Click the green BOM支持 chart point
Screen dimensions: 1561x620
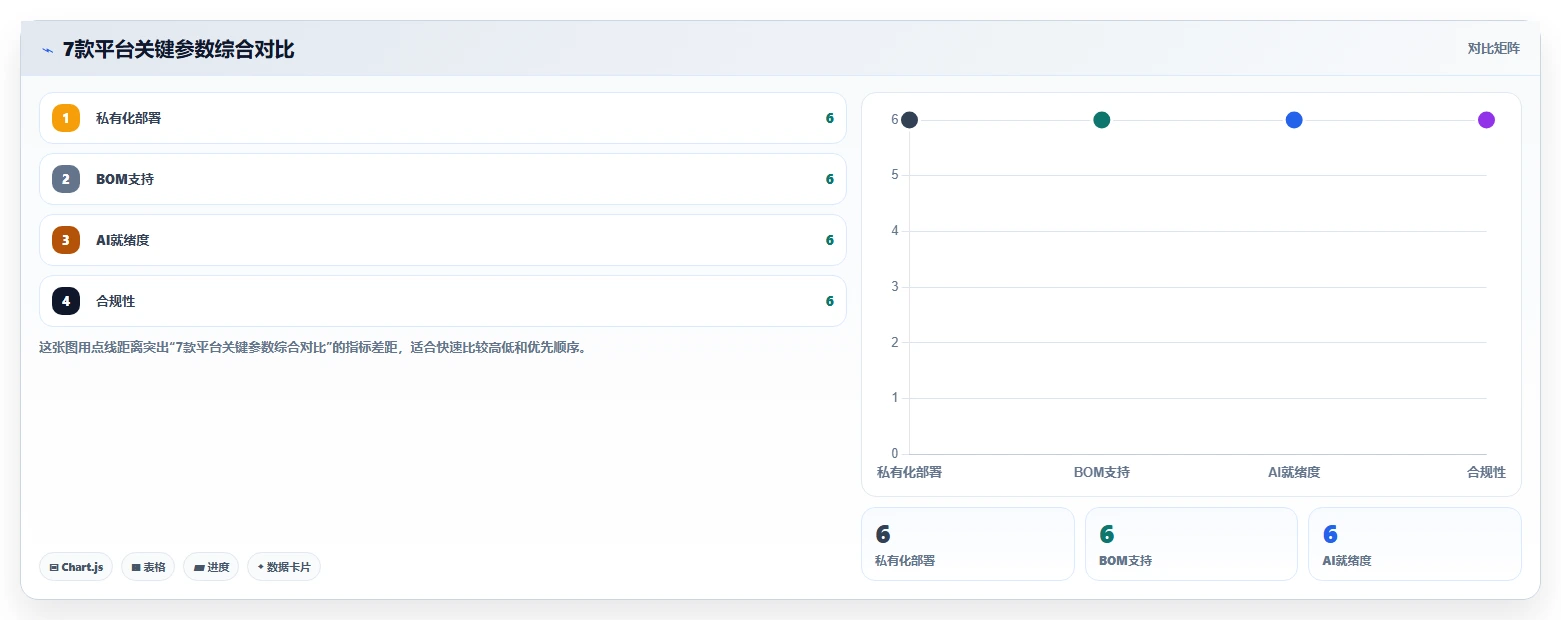click(1102, 120)
